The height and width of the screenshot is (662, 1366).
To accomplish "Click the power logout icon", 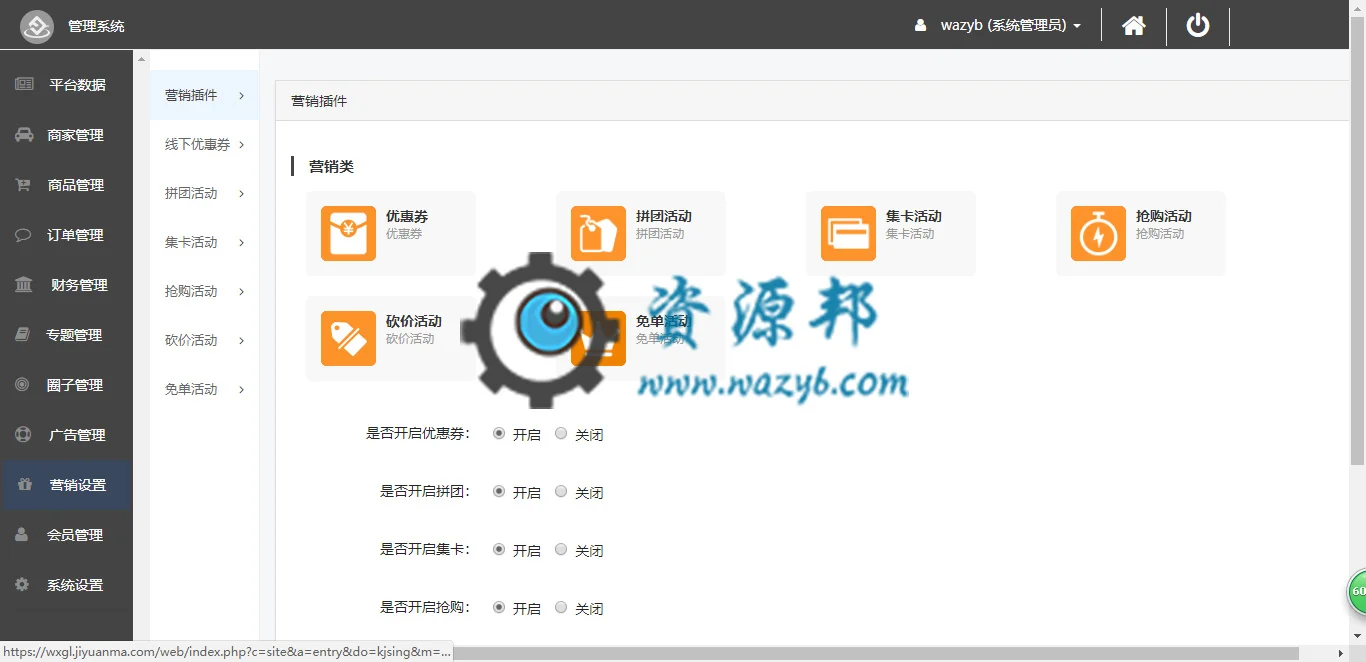I will point(1198,25).
